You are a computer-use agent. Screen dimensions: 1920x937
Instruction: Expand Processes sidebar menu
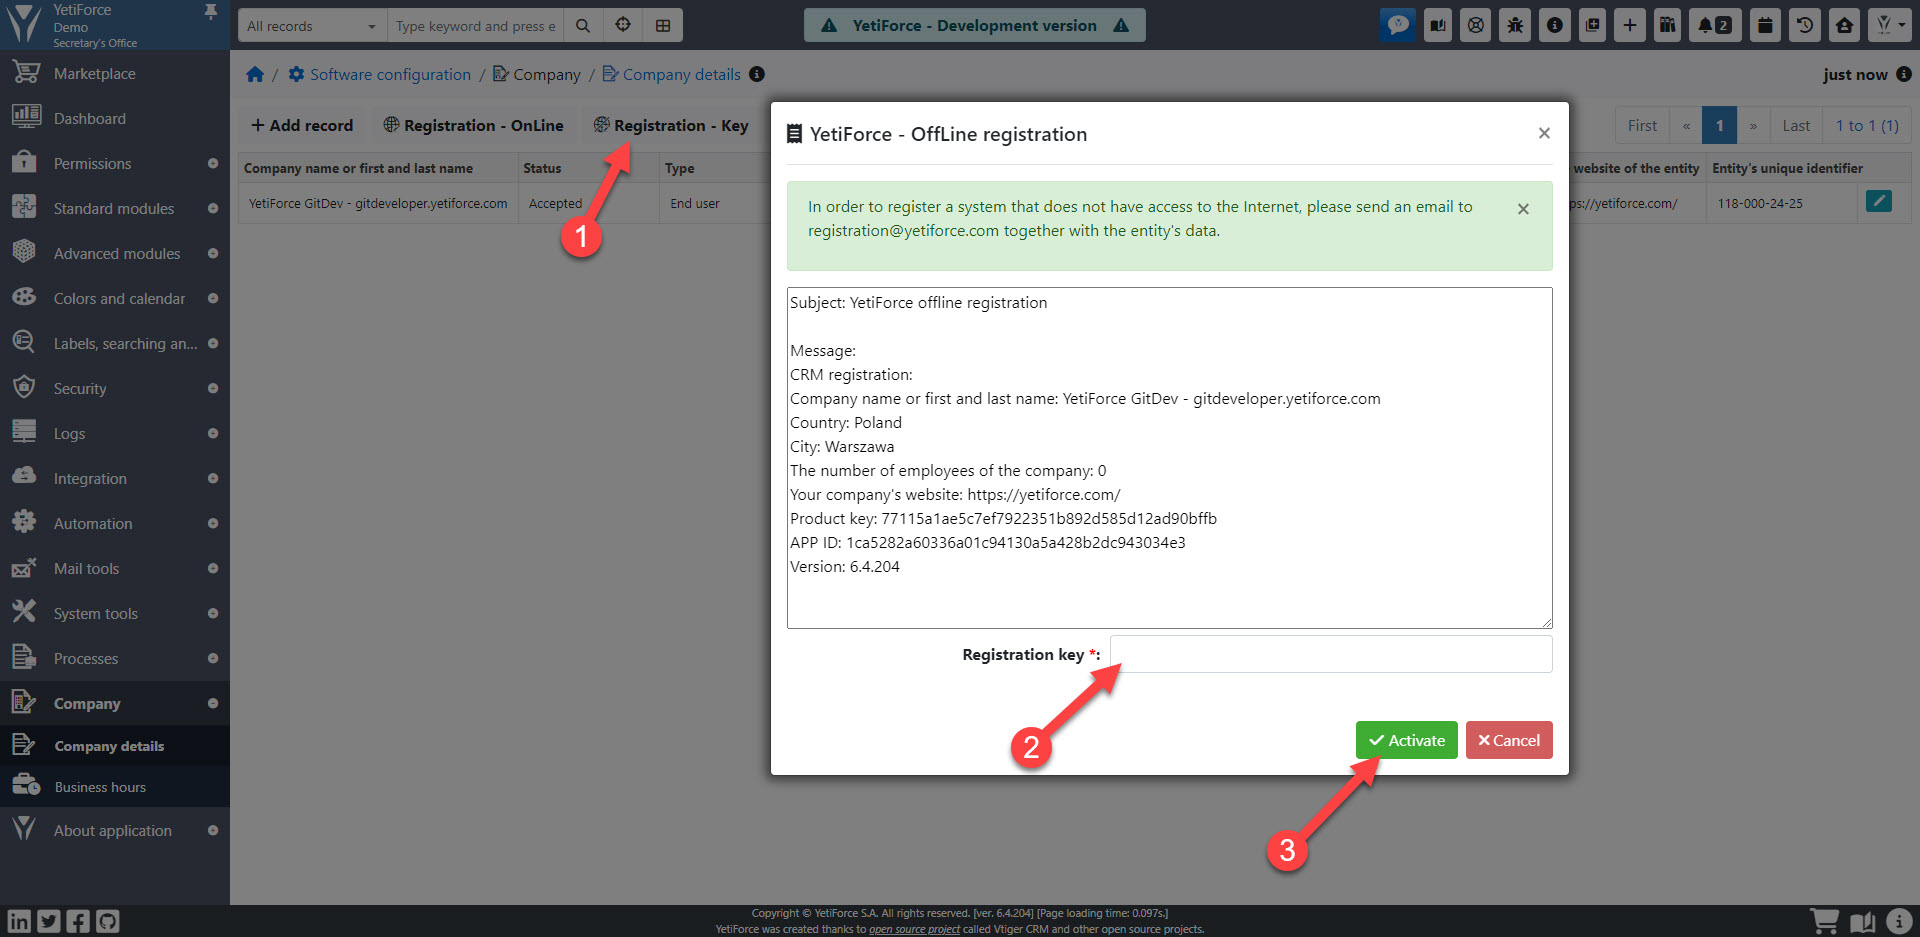pos(115,658)
